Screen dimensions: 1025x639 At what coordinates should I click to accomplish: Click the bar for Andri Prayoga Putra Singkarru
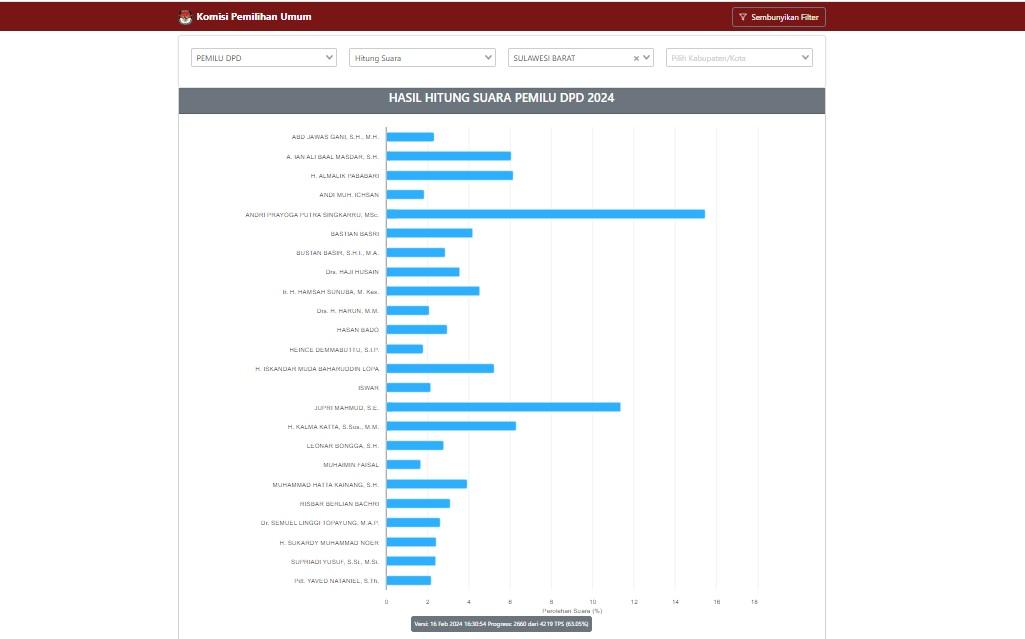(545, 214)
